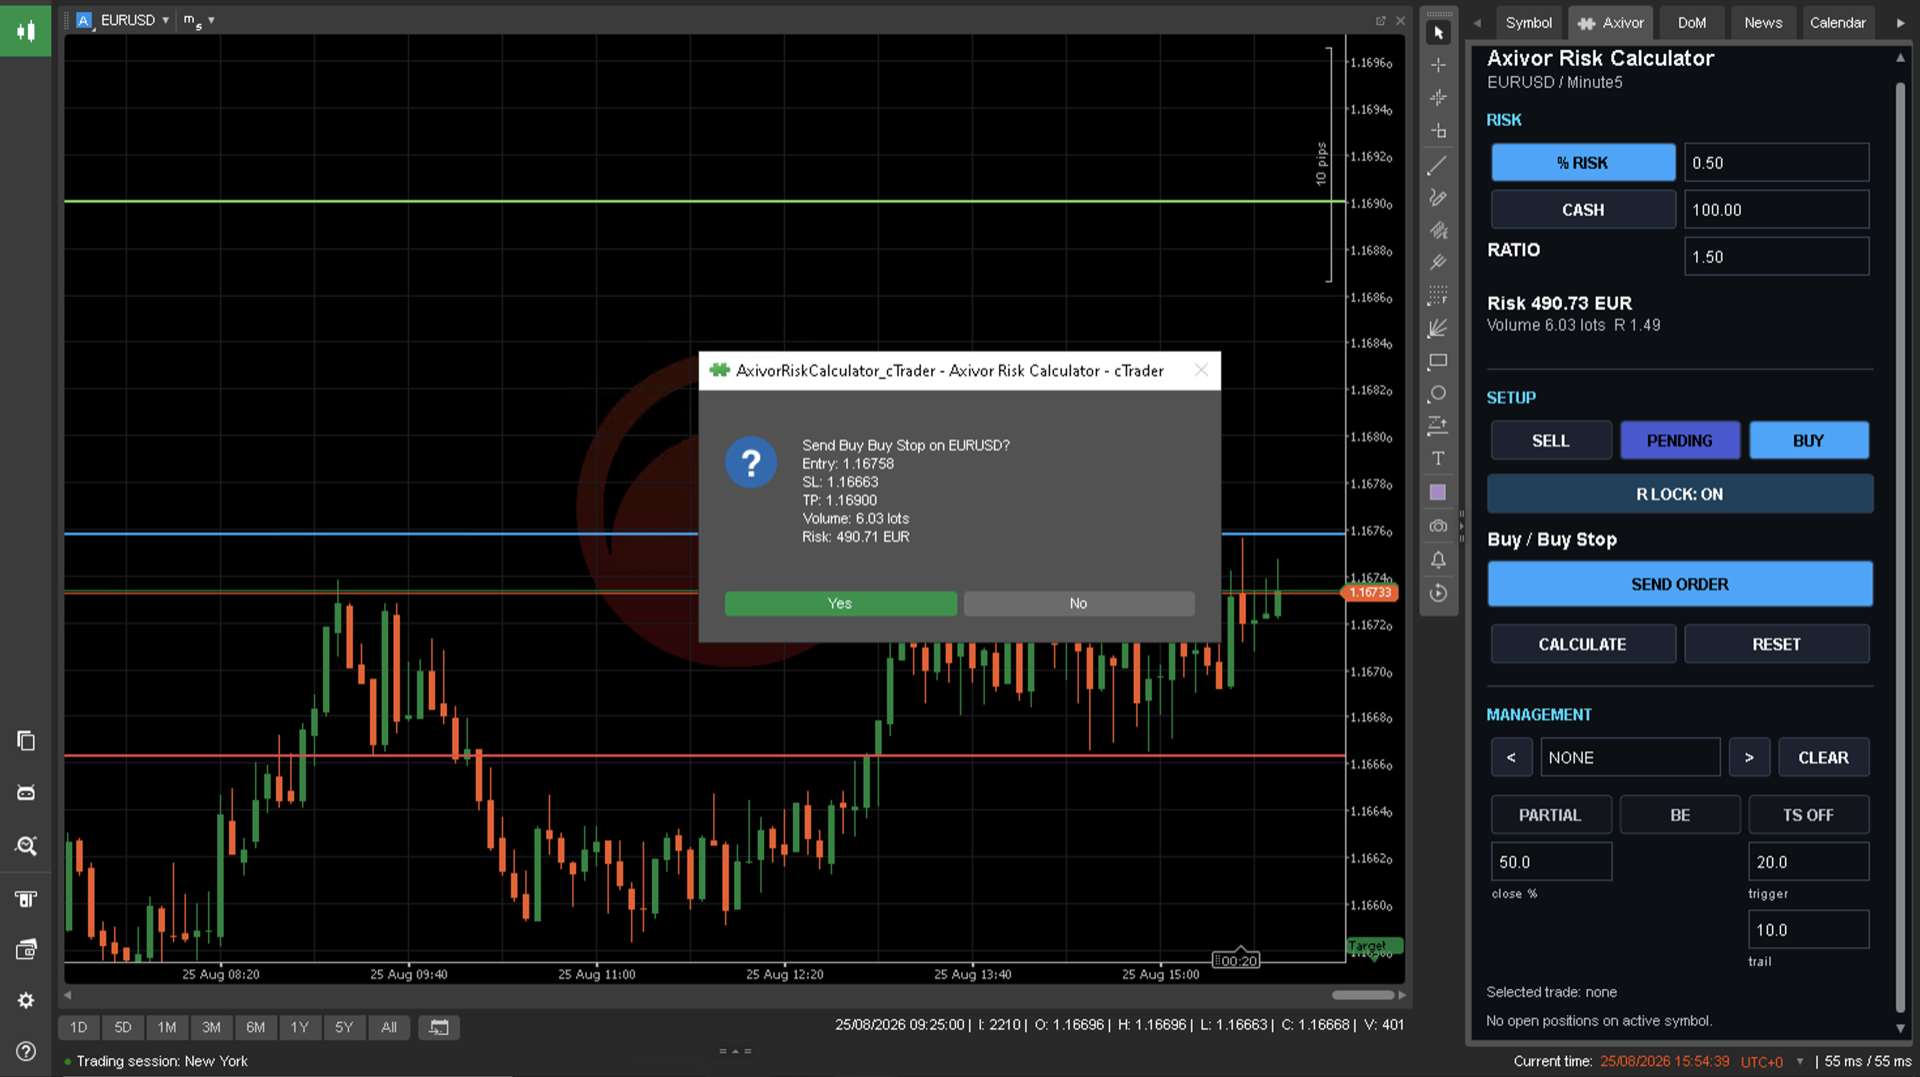Screen dimensions: 1920x1077
Task: Open the purple drawing color swatch
Action: coord(1438,492)
